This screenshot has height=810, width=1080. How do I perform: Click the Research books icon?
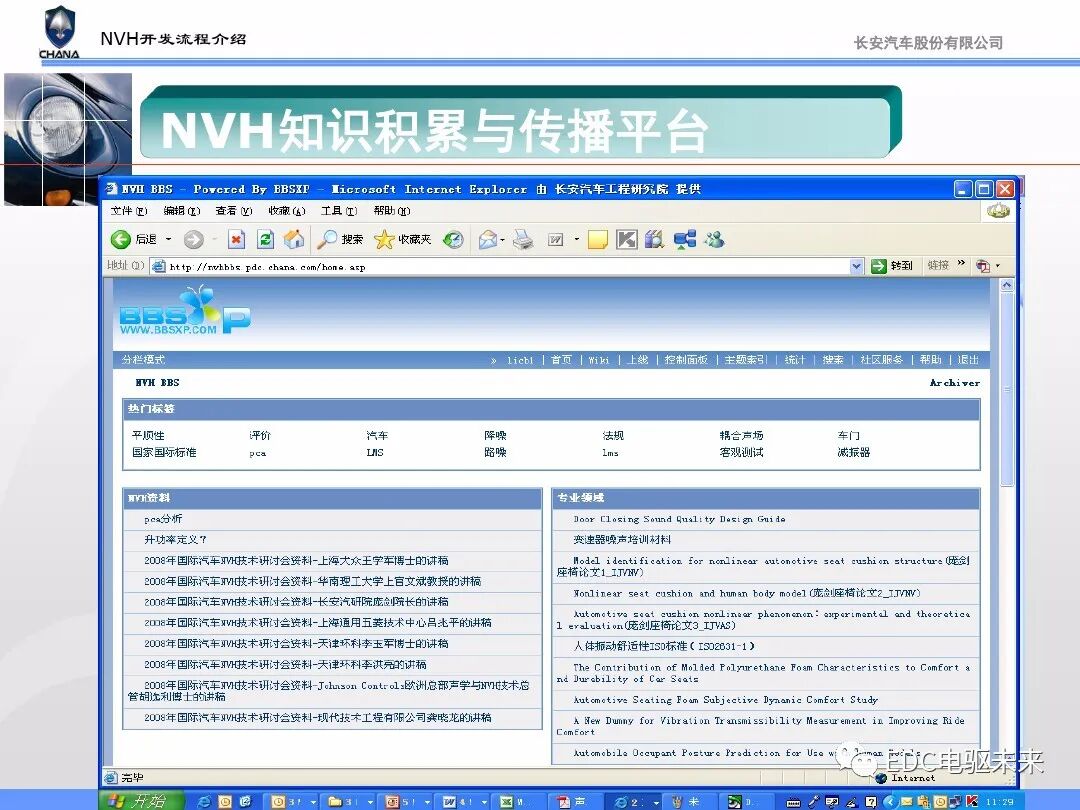coord(654,240)
